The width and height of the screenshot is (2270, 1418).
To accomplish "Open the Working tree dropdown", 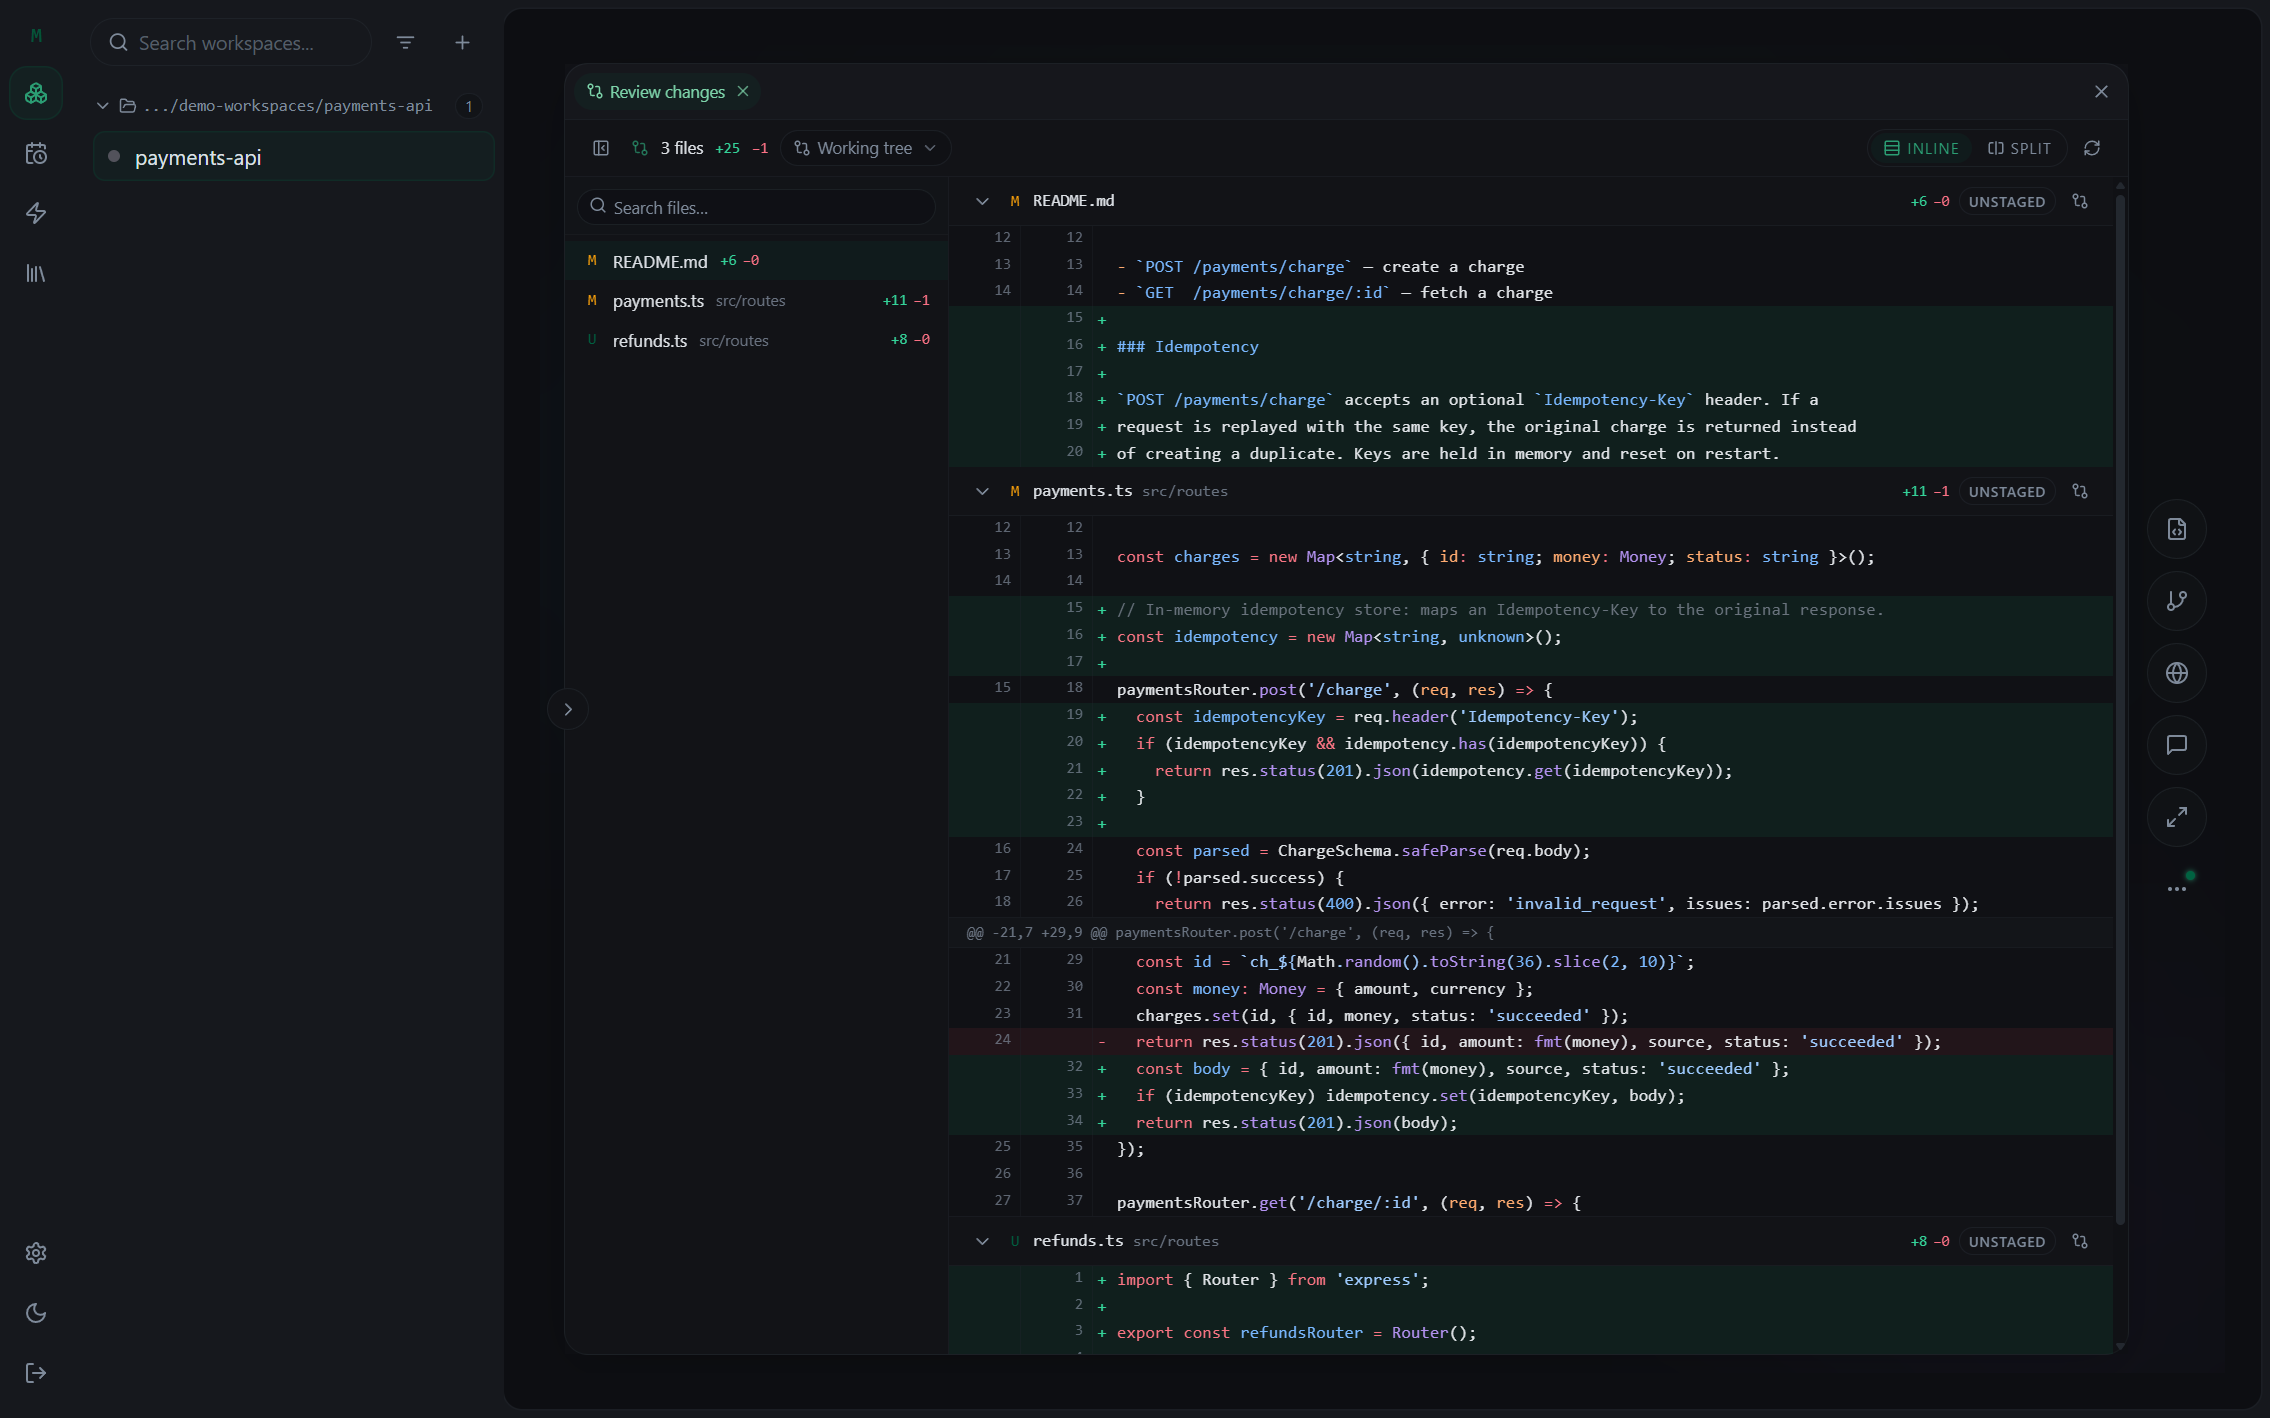I will 865,148.
